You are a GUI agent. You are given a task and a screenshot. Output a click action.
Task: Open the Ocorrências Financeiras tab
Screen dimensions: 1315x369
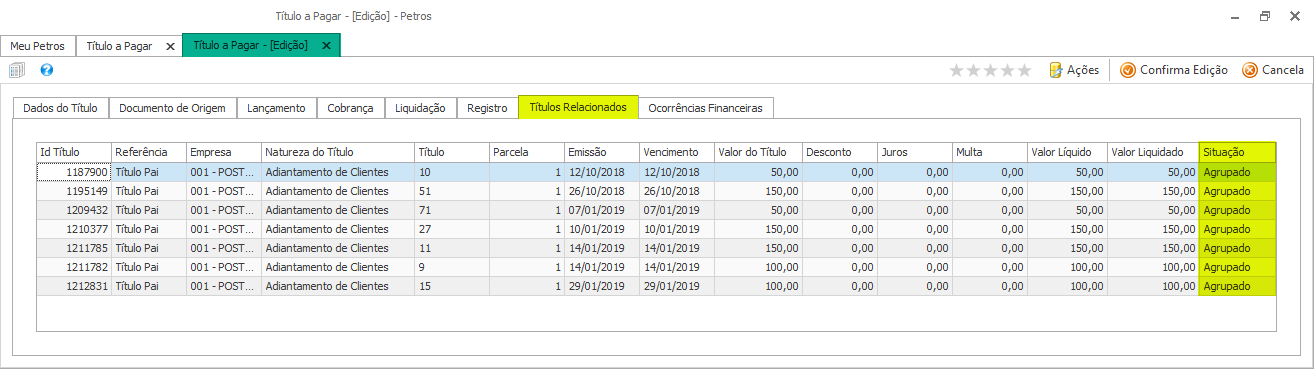pos(705,107)
